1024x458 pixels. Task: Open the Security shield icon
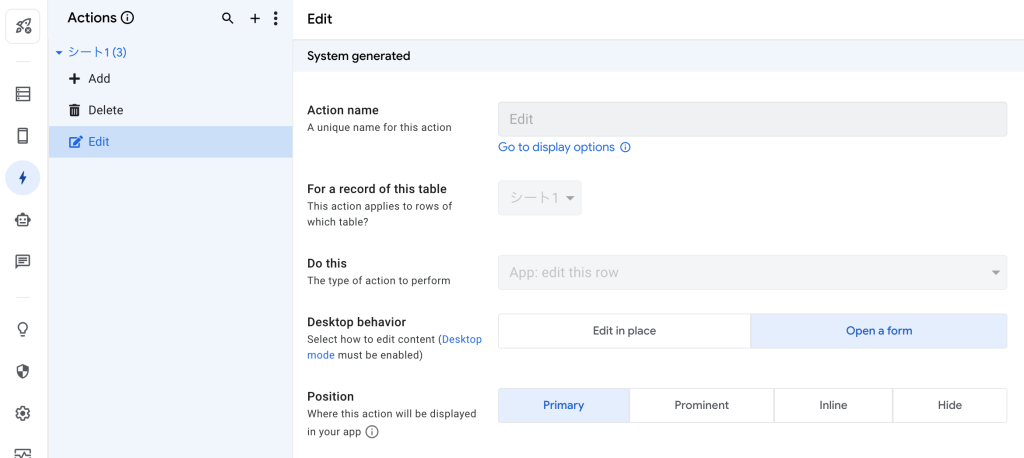point(23,371)
